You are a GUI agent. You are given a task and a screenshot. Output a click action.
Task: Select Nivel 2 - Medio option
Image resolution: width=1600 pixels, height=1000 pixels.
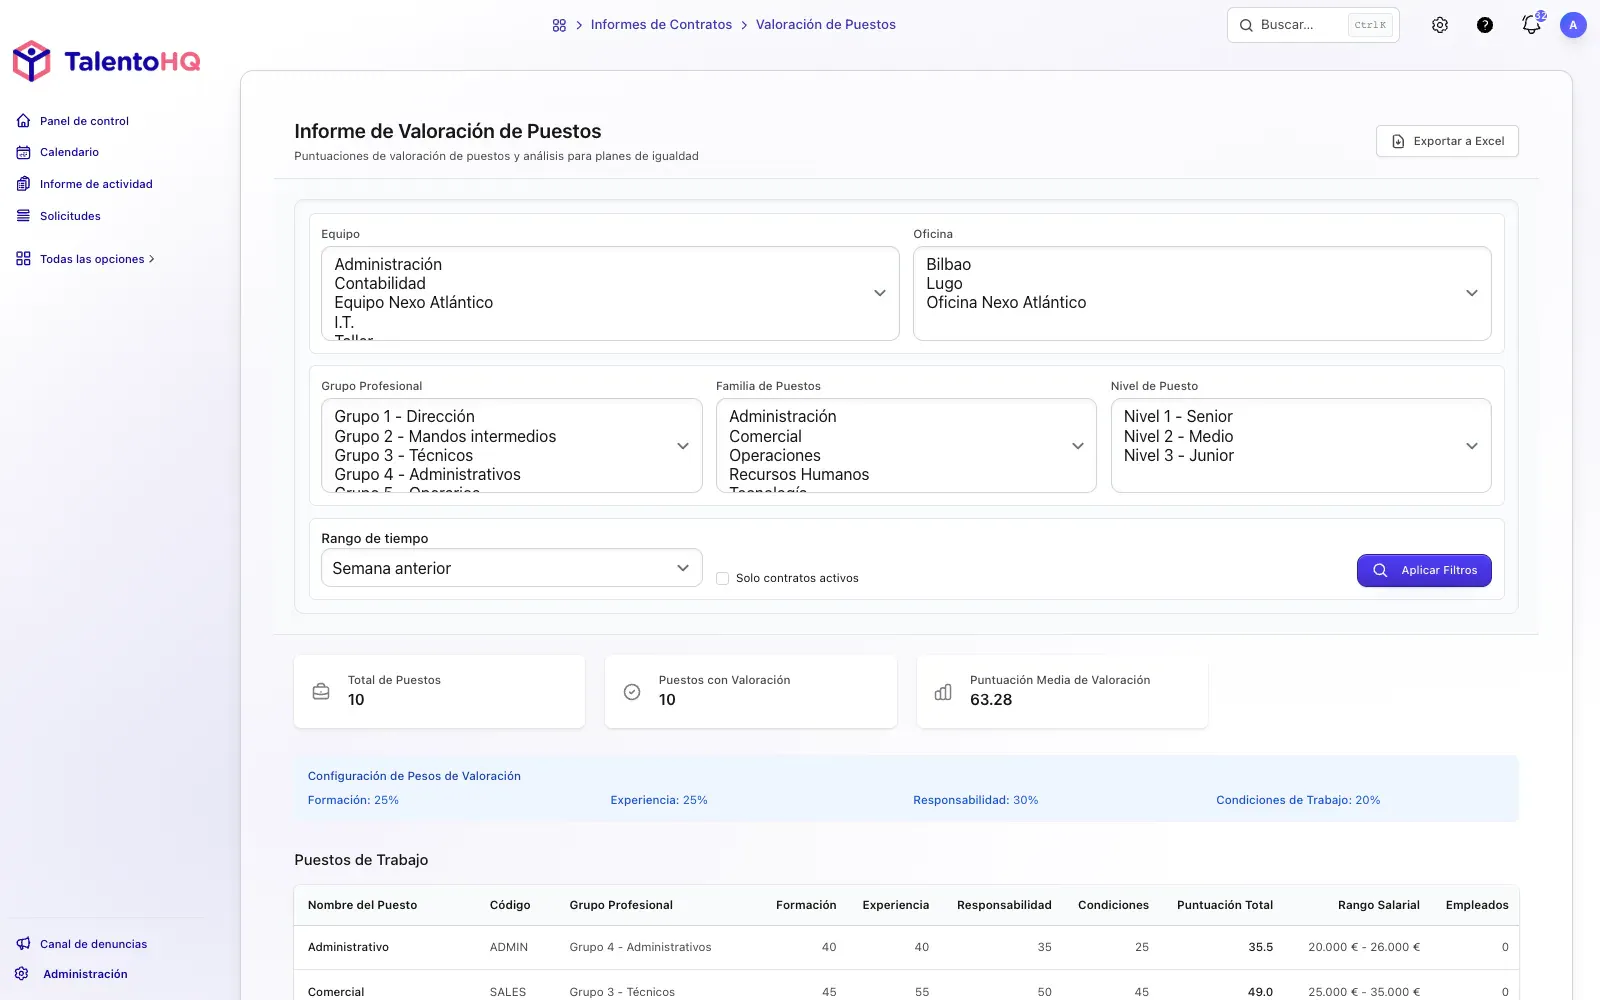click(1178, 436)
